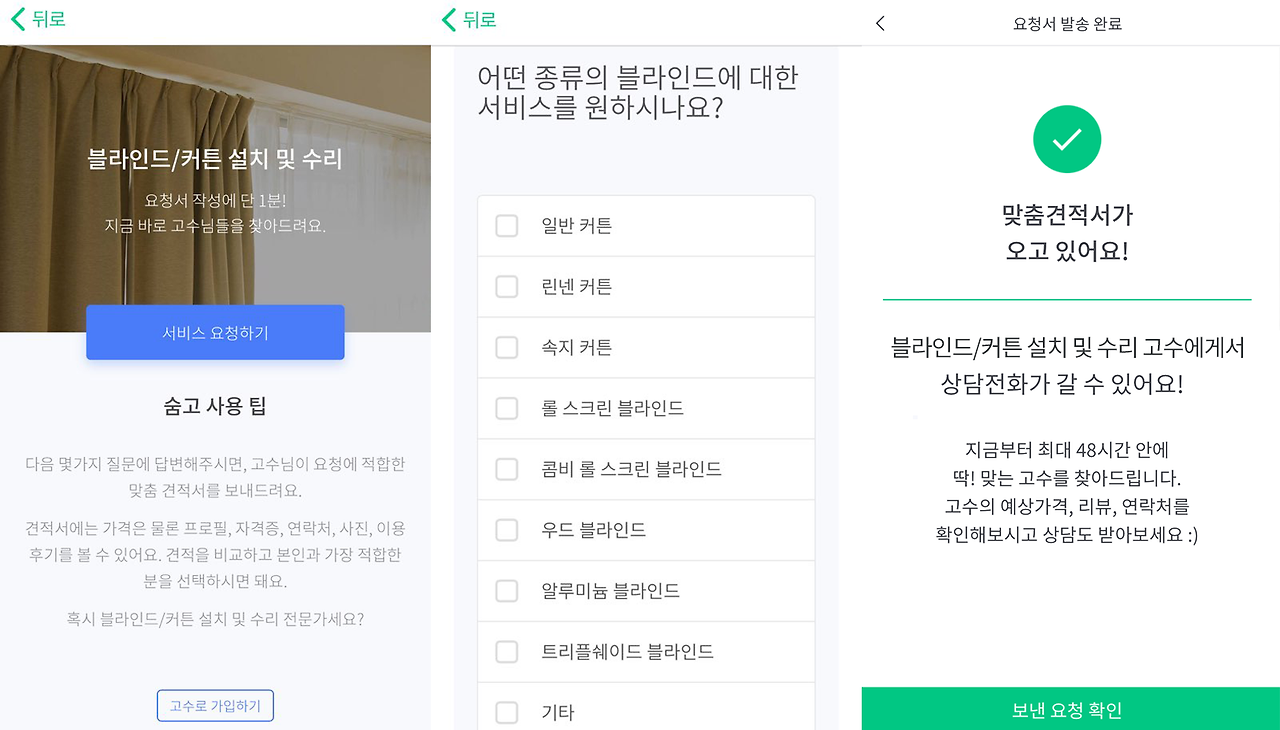
Task: Select the 블라인드/커튼 설치 및 수리 title
Action: [215, 157]
